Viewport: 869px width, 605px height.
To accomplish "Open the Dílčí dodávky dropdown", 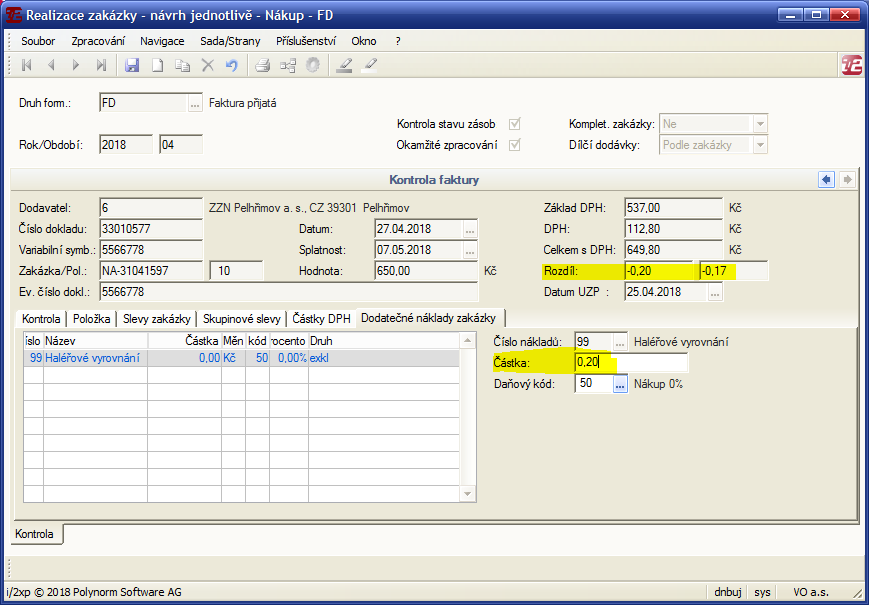I will coord(761,145).
